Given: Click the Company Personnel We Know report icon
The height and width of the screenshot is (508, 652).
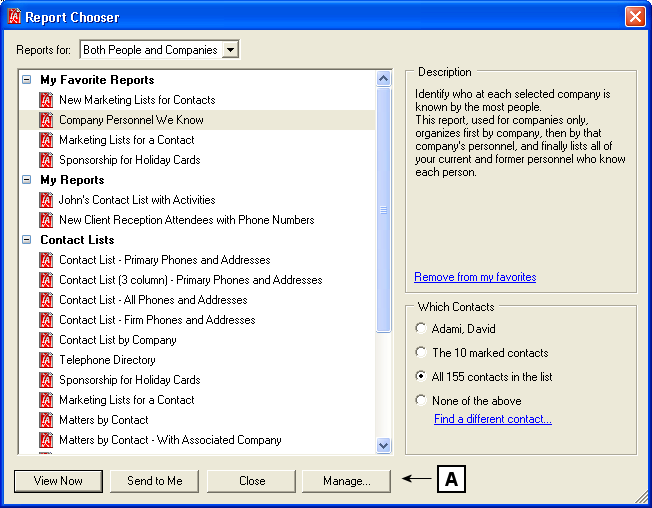Looking at the screenshot, I should pyautogui.click(x=46, y=120).
